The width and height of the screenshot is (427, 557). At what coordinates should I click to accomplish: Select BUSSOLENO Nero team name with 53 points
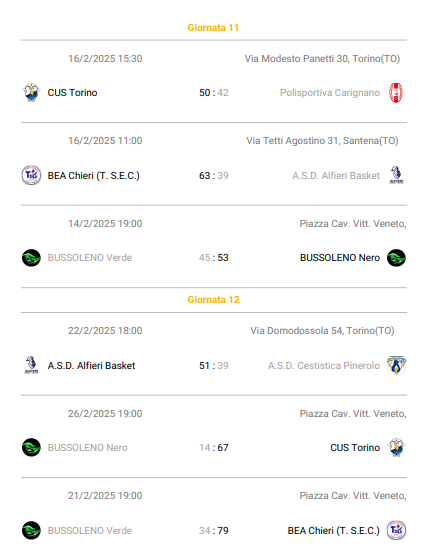340,258
